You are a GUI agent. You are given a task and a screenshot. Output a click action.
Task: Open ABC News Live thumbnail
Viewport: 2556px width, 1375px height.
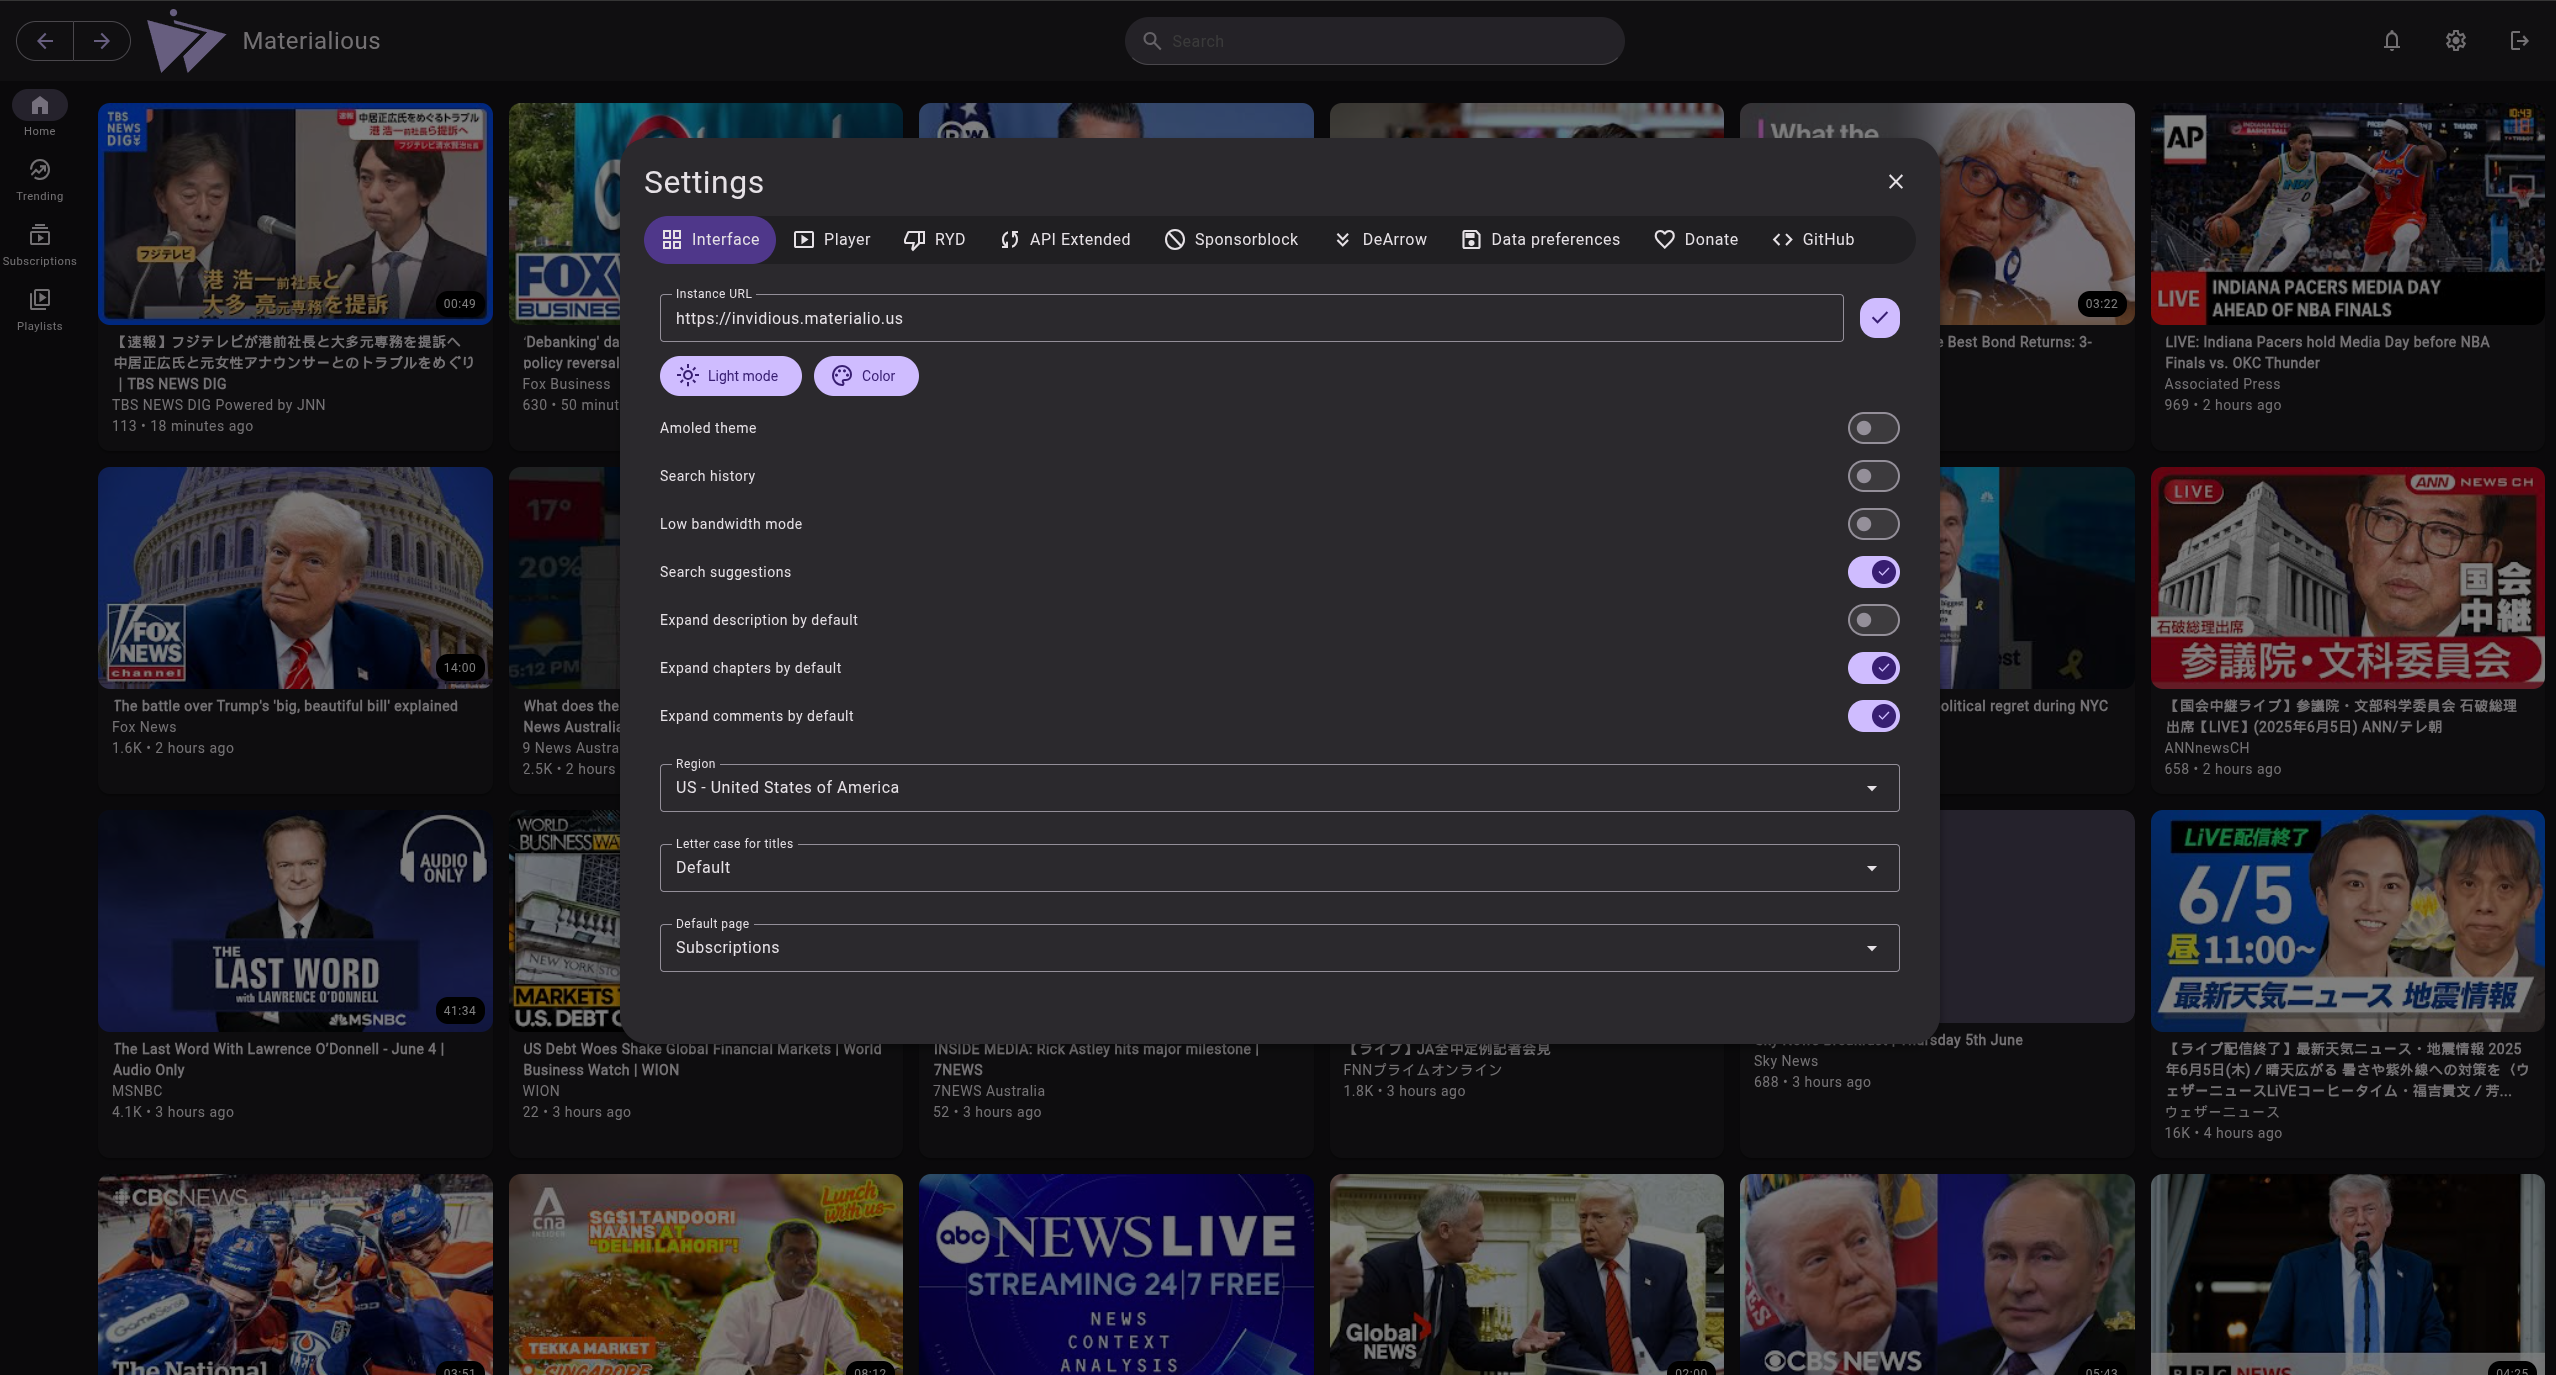point(1116,1275)
